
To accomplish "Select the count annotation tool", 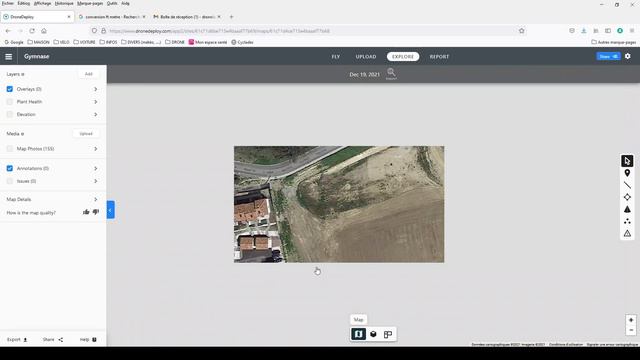I will click(x=627, y=221).
